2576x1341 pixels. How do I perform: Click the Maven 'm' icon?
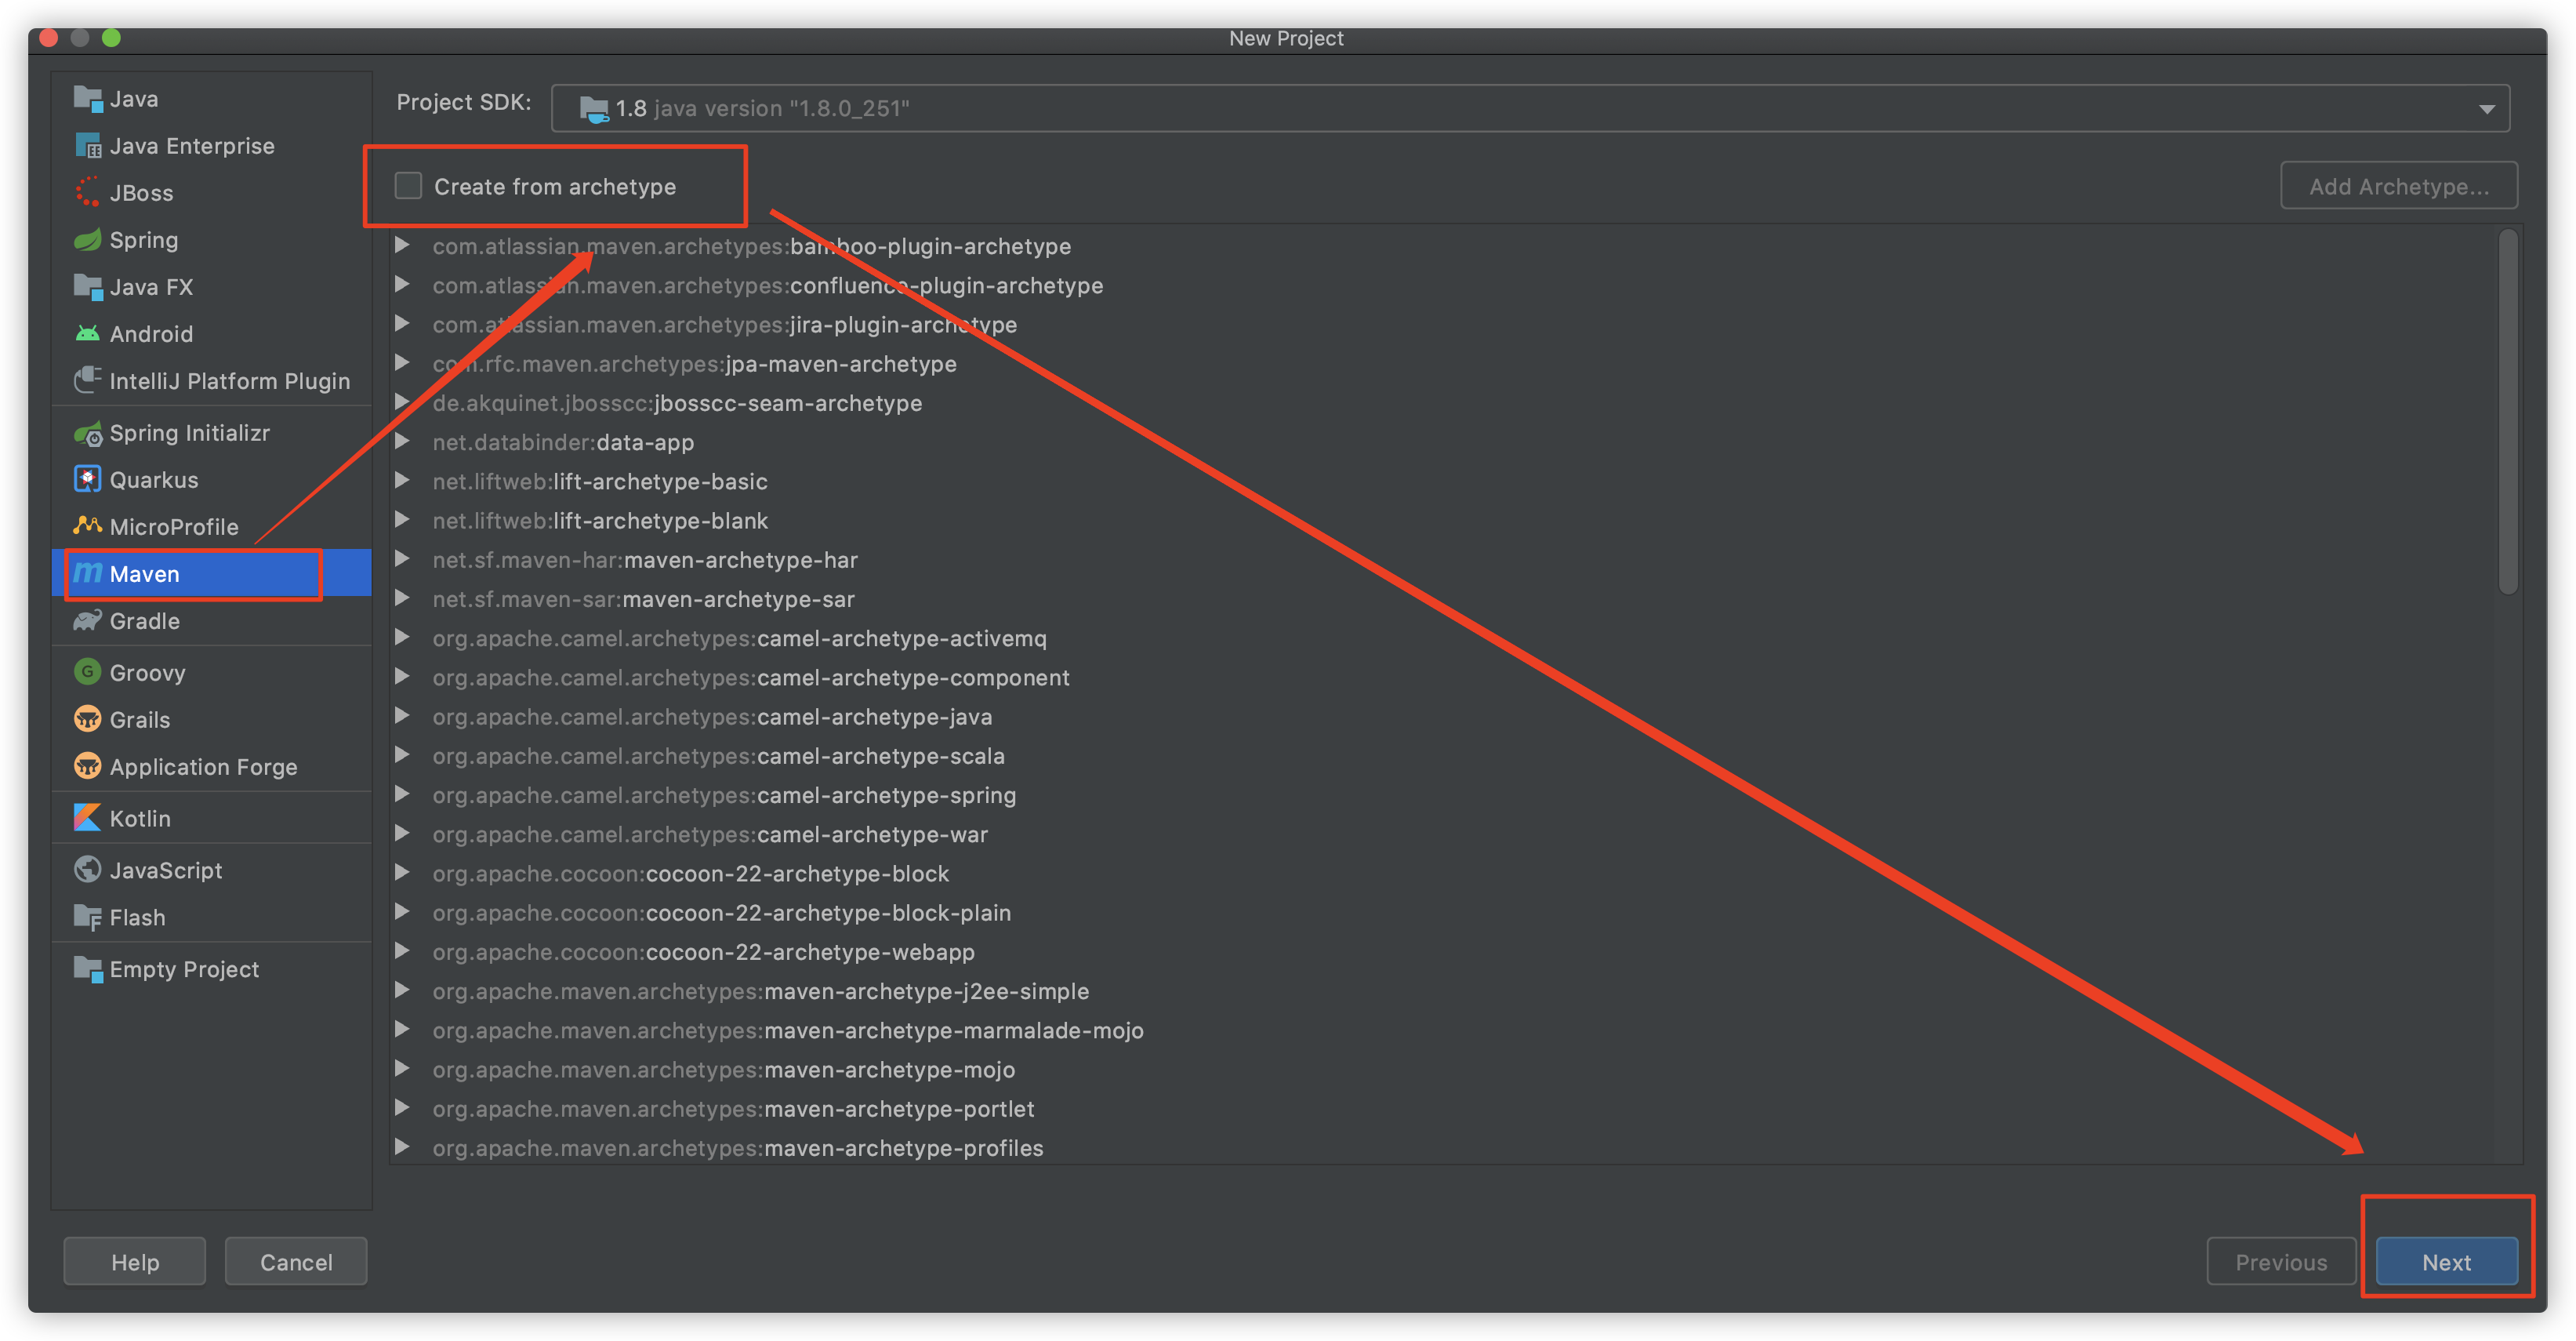[x=88, y=574]
